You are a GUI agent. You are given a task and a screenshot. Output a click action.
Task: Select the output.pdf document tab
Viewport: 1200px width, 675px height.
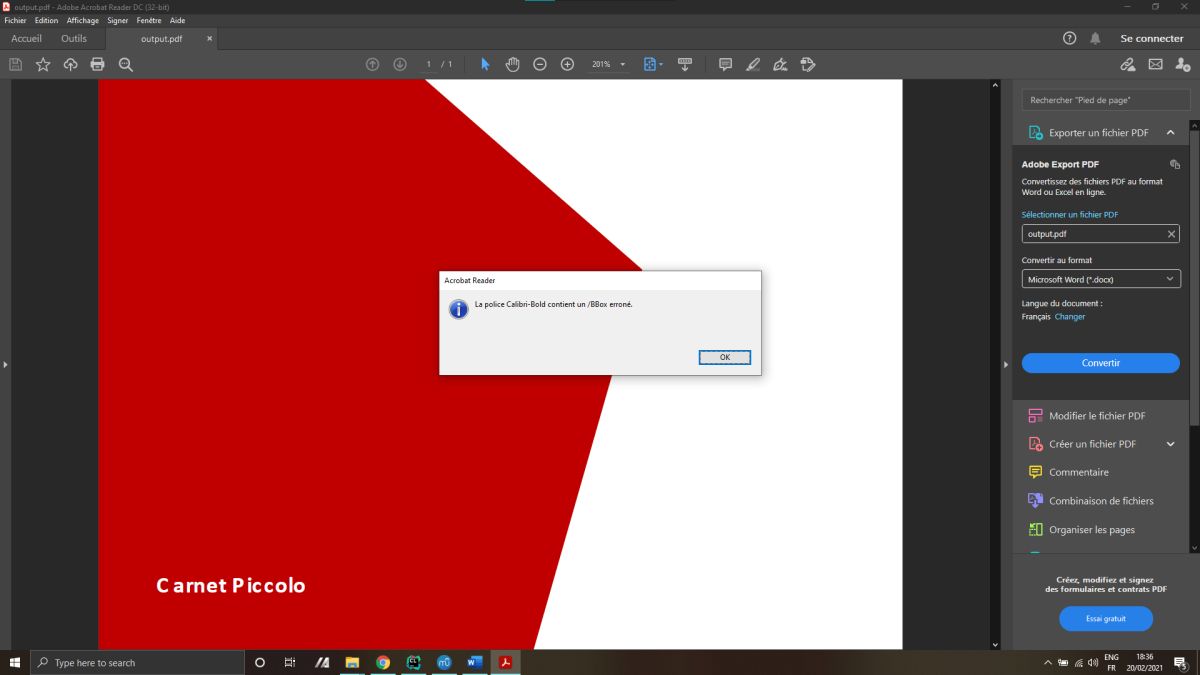pyautogui.click(x=161, y=39)
